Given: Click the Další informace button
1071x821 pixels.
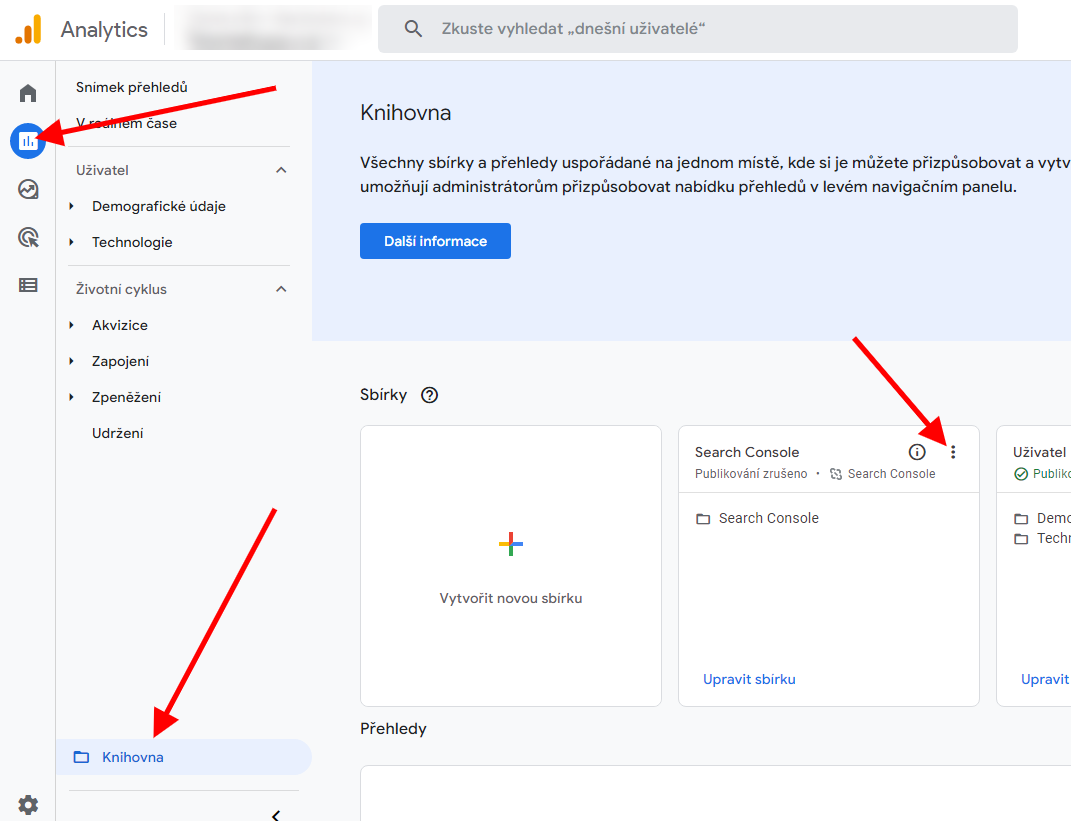Looking at the screenshot, I should (435, 241).
